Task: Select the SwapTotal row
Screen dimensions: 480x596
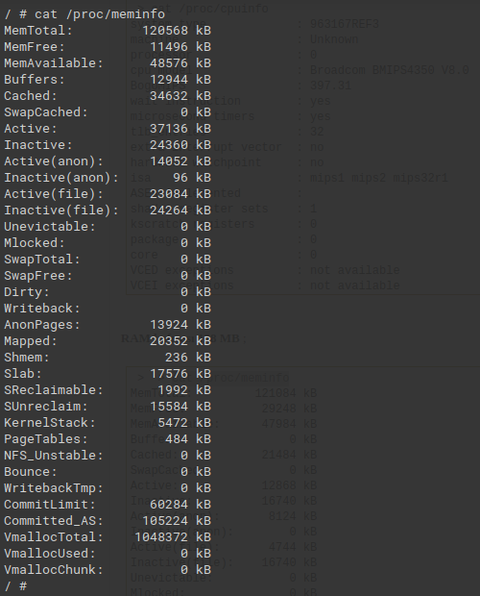Action: pos(108,259)
